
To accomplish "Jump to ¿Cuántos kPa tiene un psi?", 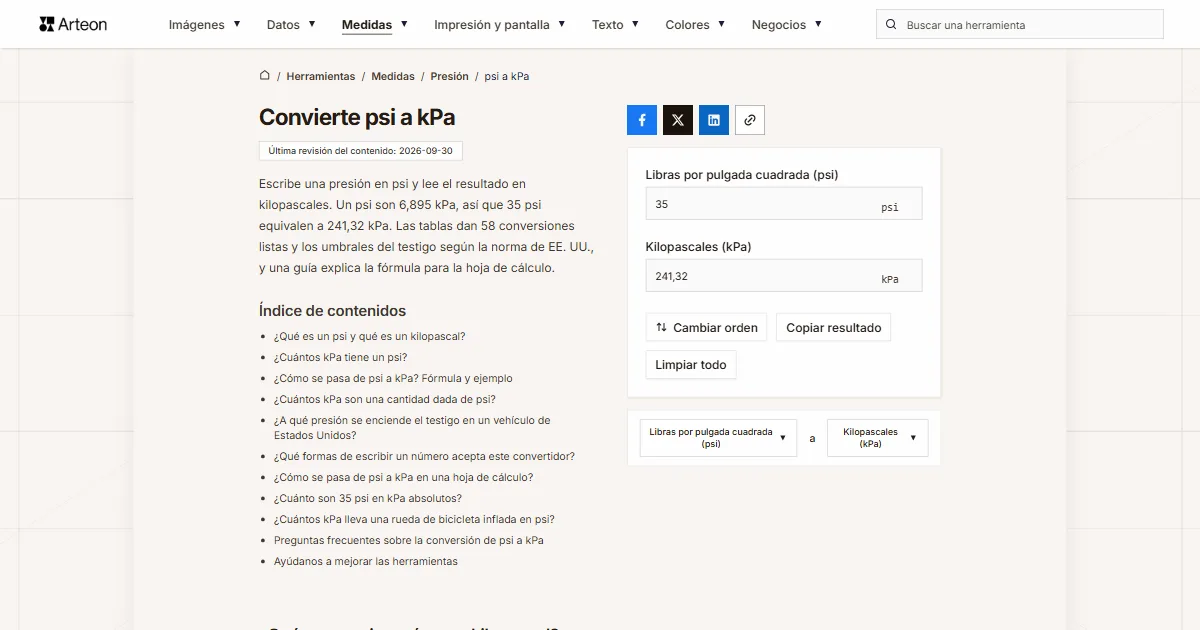I will 340,357.
